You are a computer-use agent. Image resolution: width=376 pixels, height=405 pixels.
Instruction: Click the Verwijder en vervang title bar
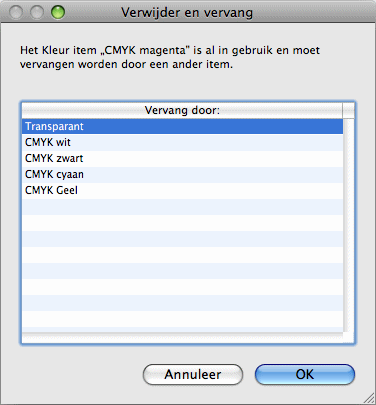pyautogui.click(x=187, y=13)
